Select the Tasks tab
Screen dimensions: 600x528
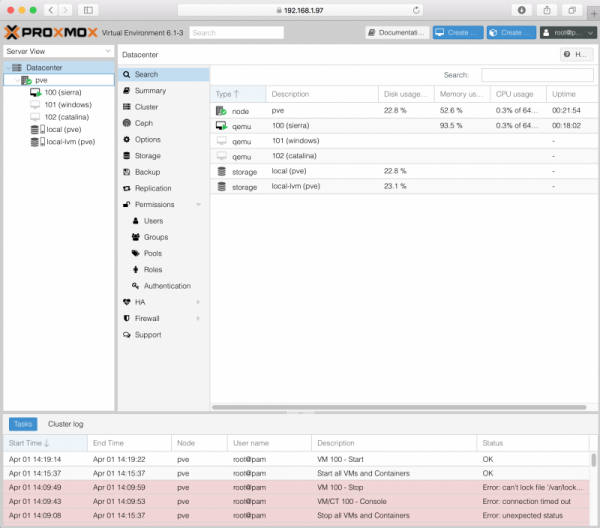point(23,424)
